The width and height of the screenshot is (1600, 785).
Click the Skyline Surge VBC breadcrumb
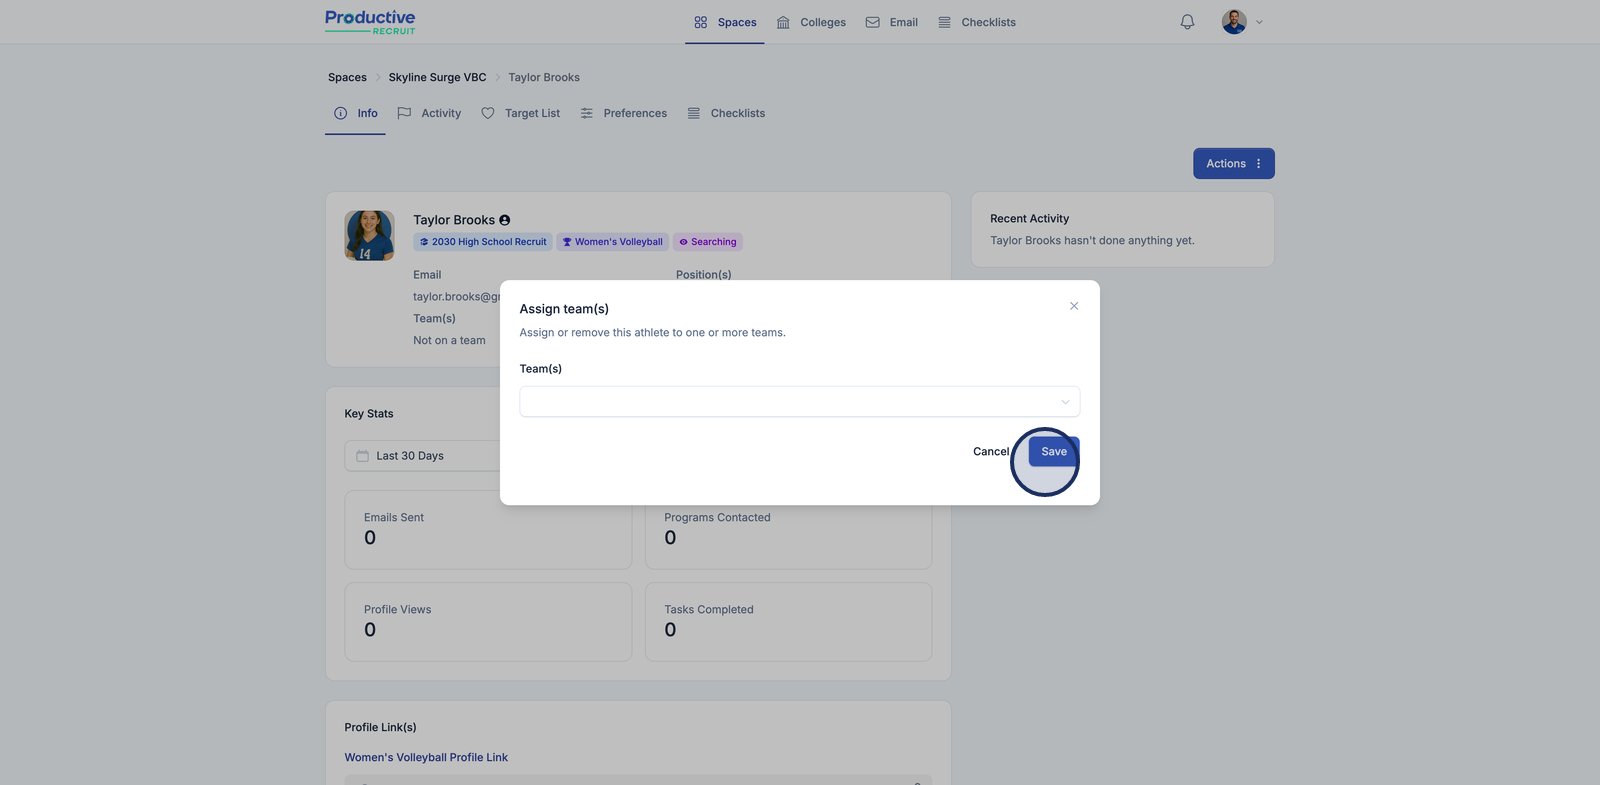(437, 78)
